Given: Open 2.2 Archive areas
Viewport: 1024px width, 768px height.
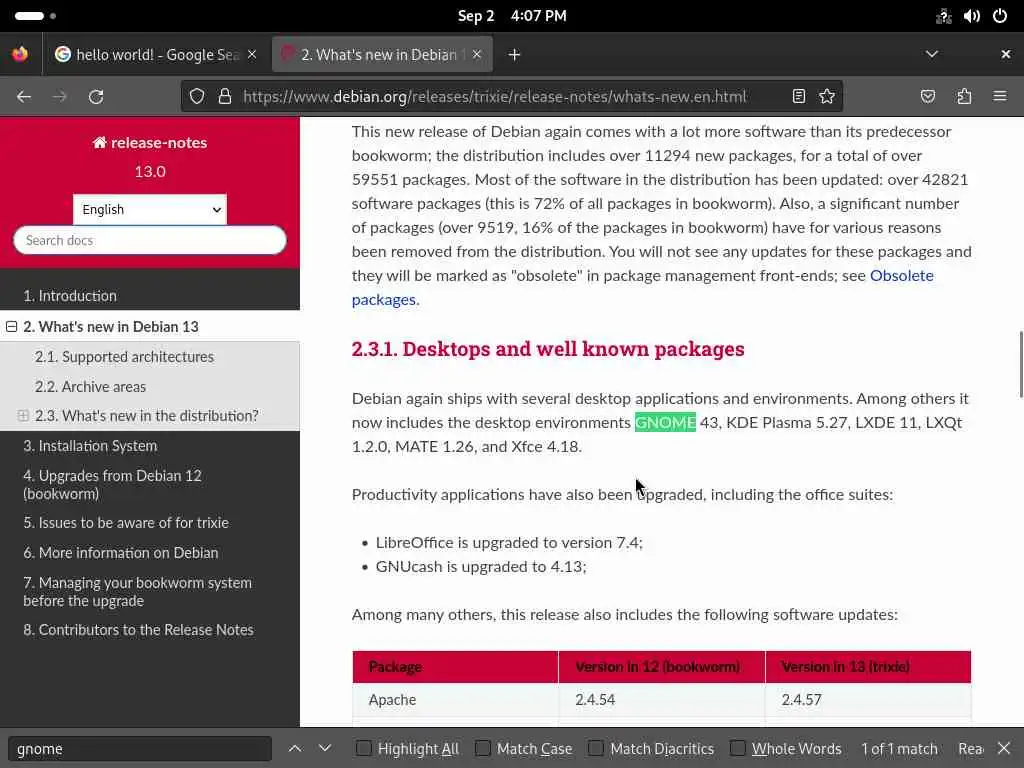Looking at the screenshot, I should (90, 387).
